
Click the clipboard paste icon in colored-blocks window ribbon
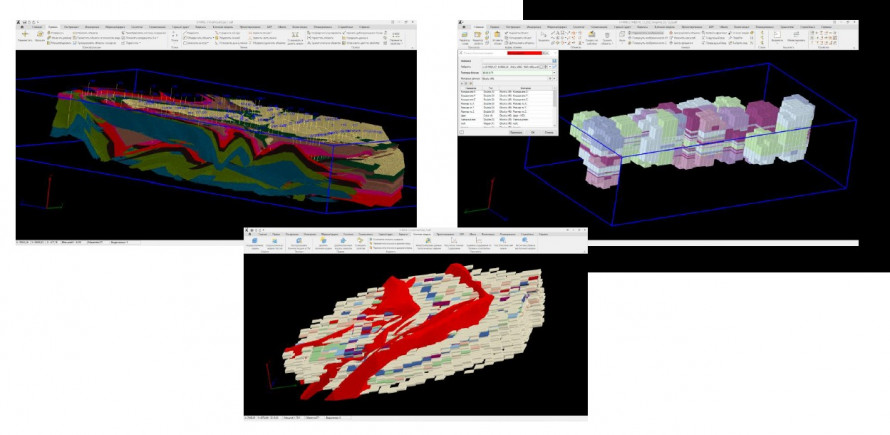pos(497,34)
